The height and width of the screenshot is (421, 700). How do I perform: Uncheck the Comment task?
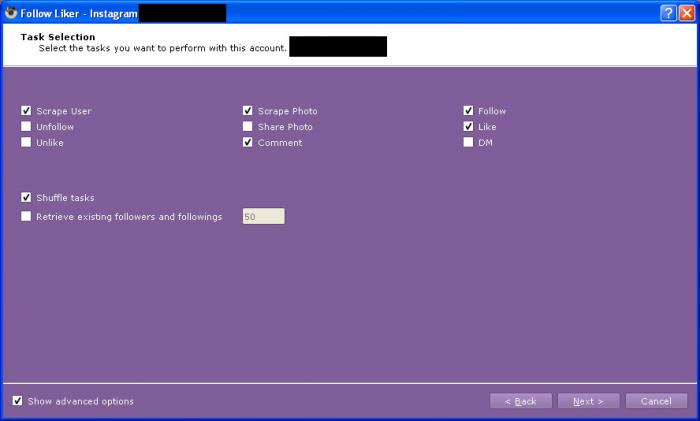(248, 142)
